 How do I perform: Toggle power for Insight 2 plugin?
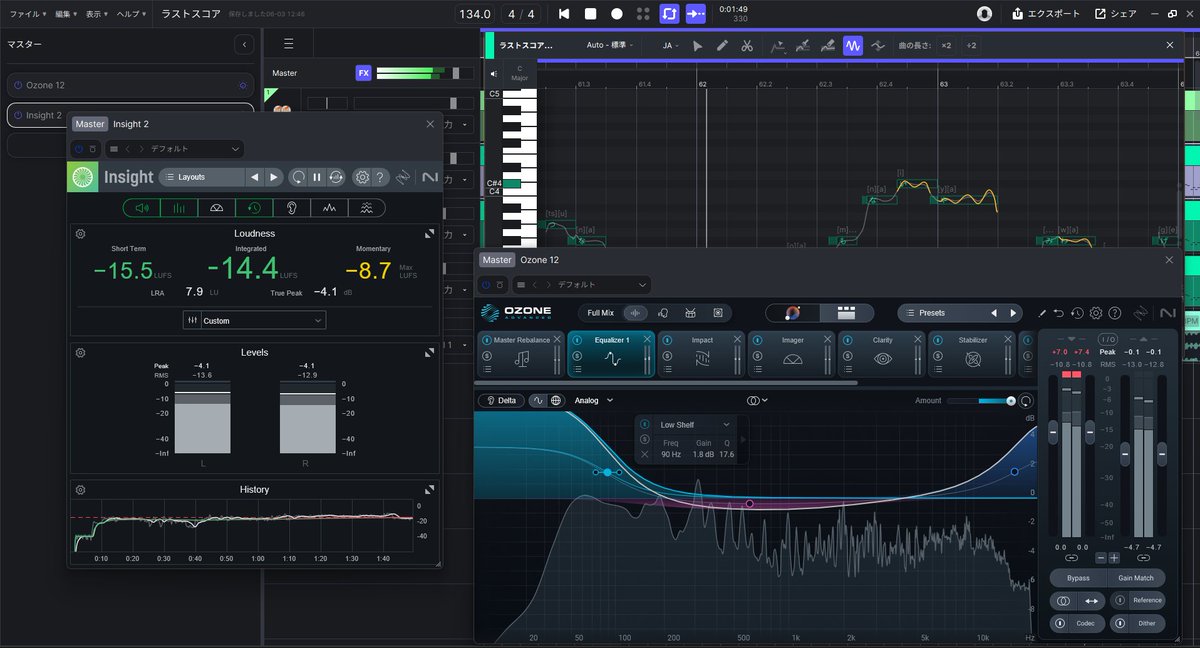pyautogui.click(x=79, y=149)
